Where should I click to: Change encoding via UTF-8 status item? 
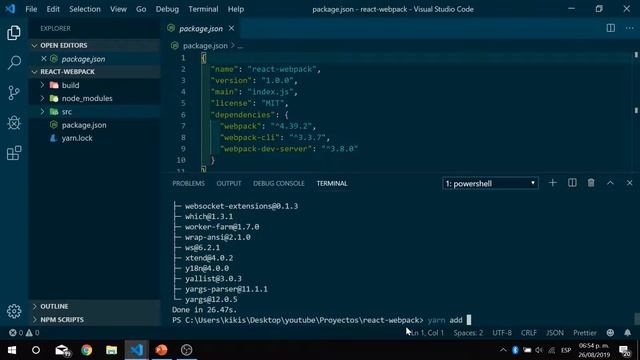502,333
